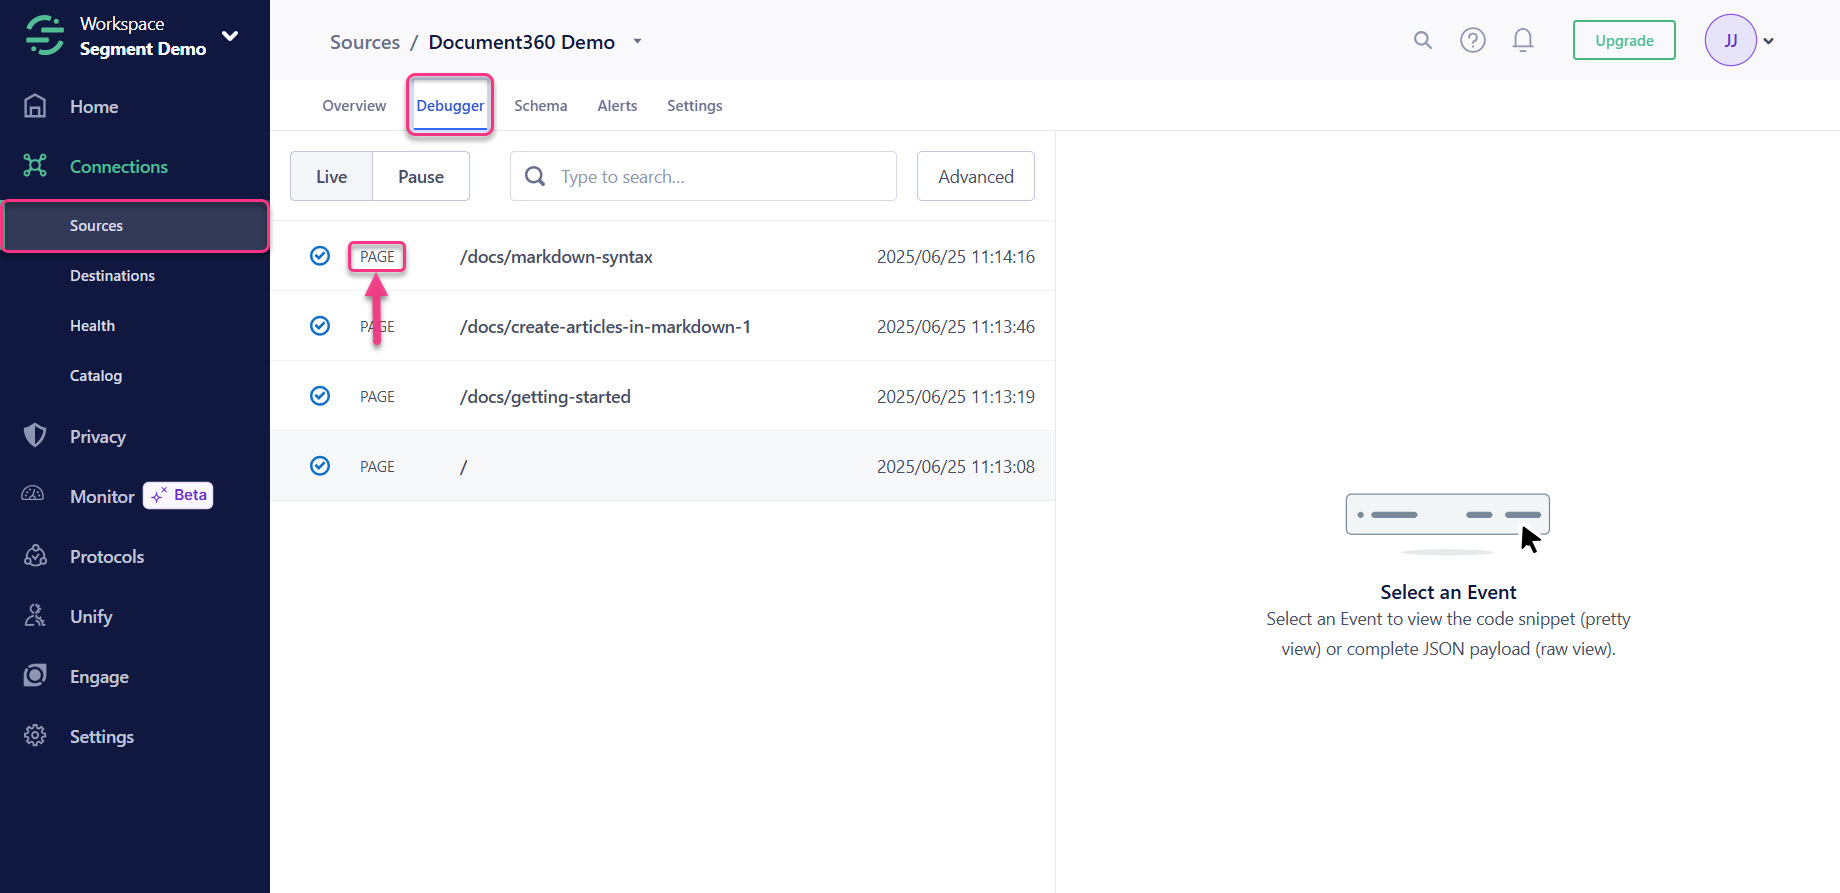Select the Live mode toggle
Image resolution: width=1840 pixels, height=893 pixels.
click(331, 176)
